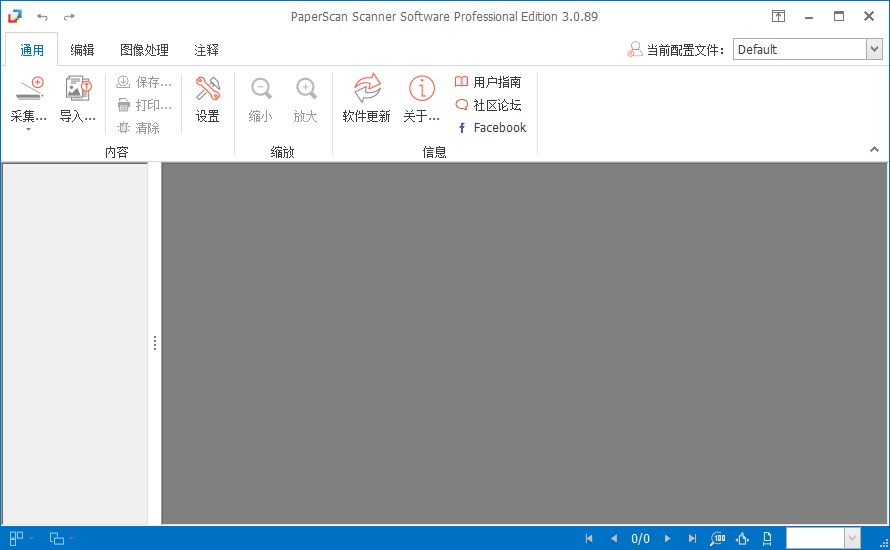Click the thumbnail layout icon in status bar
Screen dimensions: 890x550
click(x=16, y=538)
